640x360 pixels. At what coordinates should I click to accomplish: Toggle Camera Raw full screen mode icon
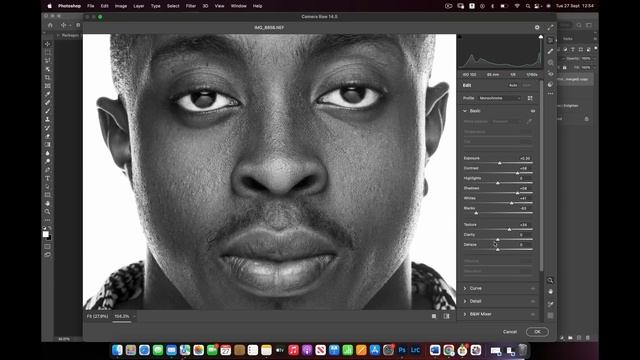pyautogui.click(x=550, y=27)
